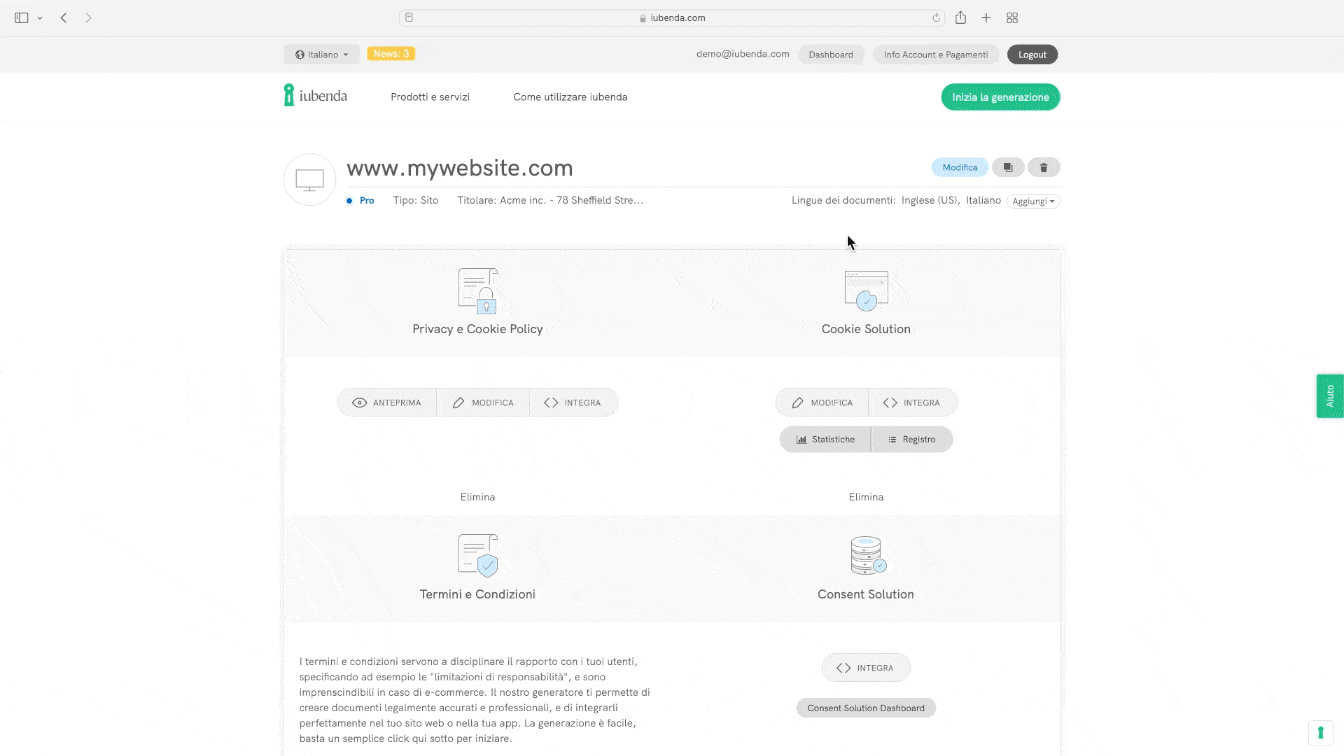This screenshot has width=1344, height=756.
Task: Expand the Aggiungi language dropdown
Action: click(1033, 201)
